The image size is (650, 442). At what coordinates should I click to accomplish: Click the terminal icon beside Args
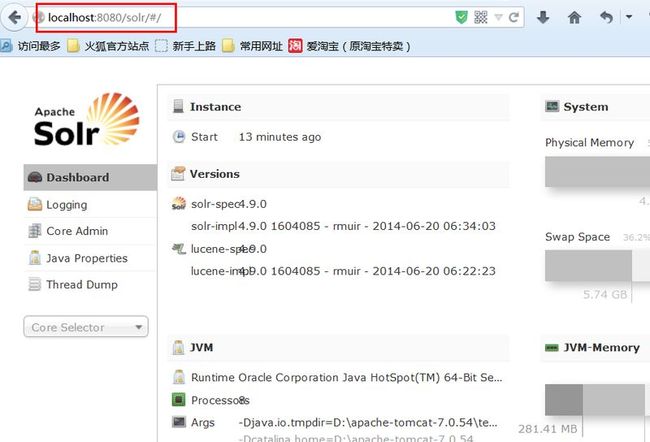179,422
